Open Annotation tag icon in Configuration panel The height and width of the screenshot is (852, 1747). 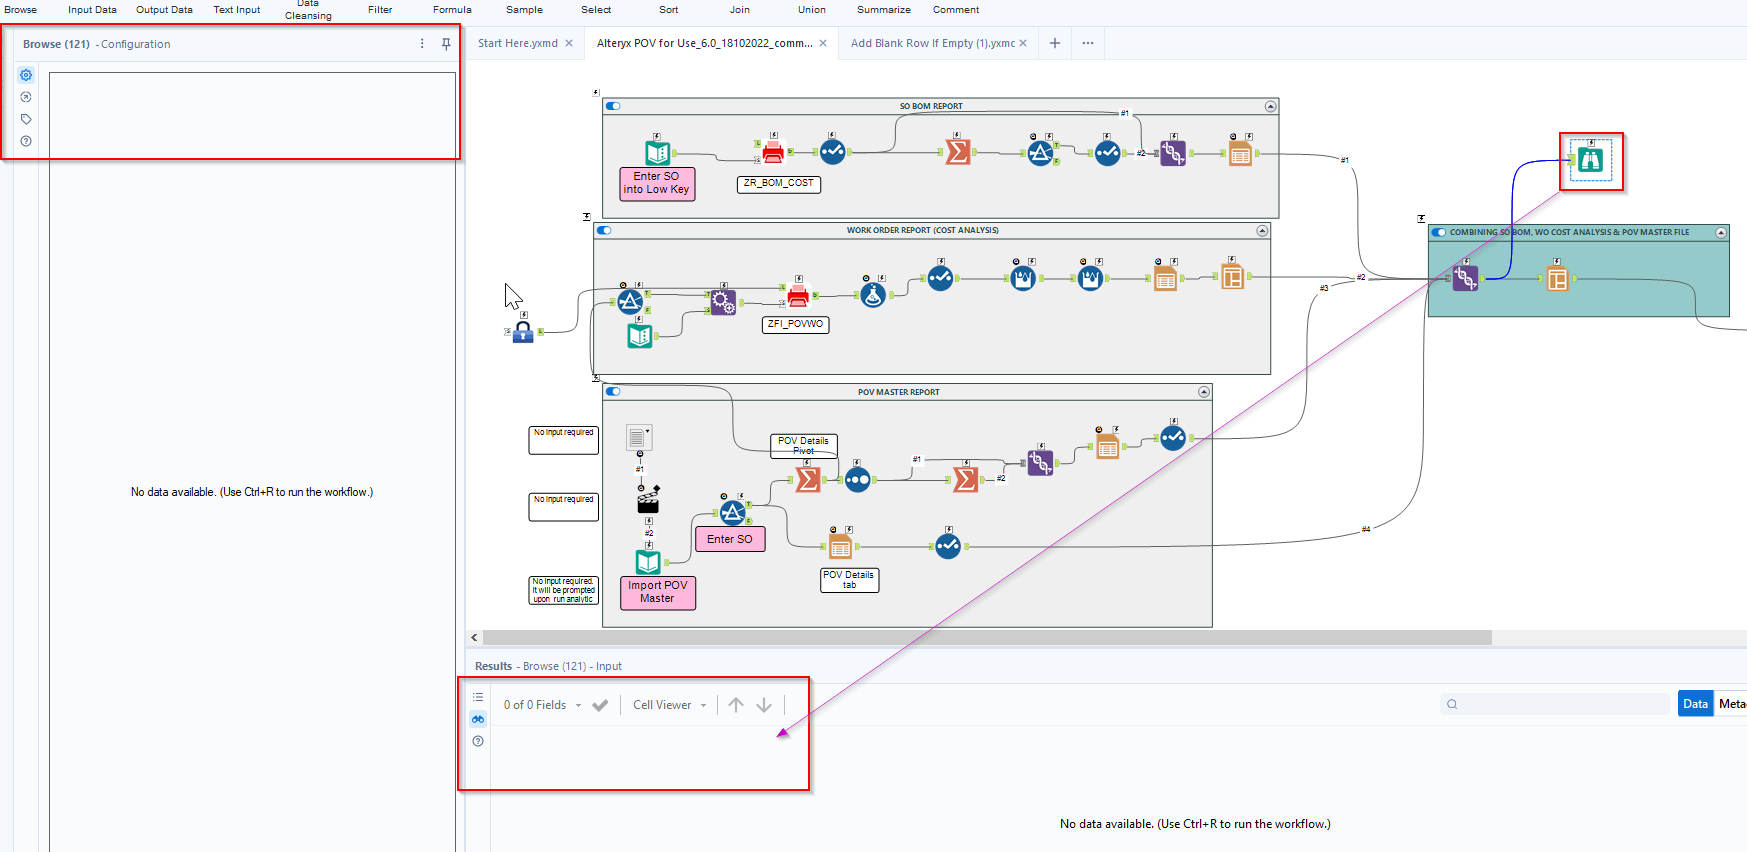[x=26, y=119]
